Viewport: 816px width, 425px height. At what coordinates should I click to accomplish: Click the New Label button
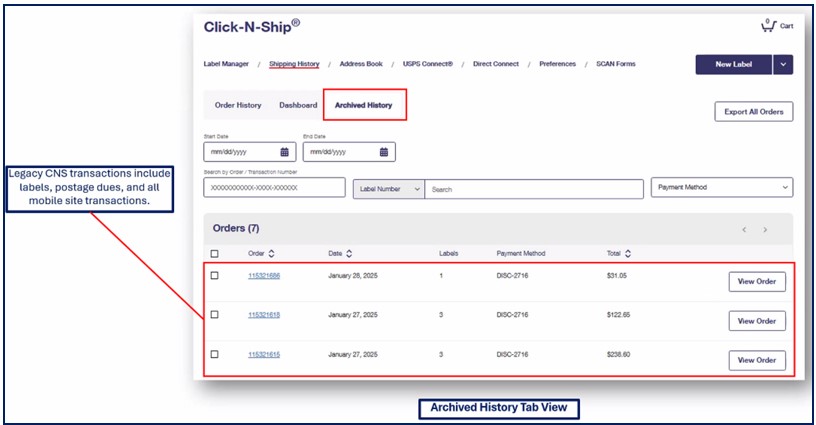click(x=733, y=65)
